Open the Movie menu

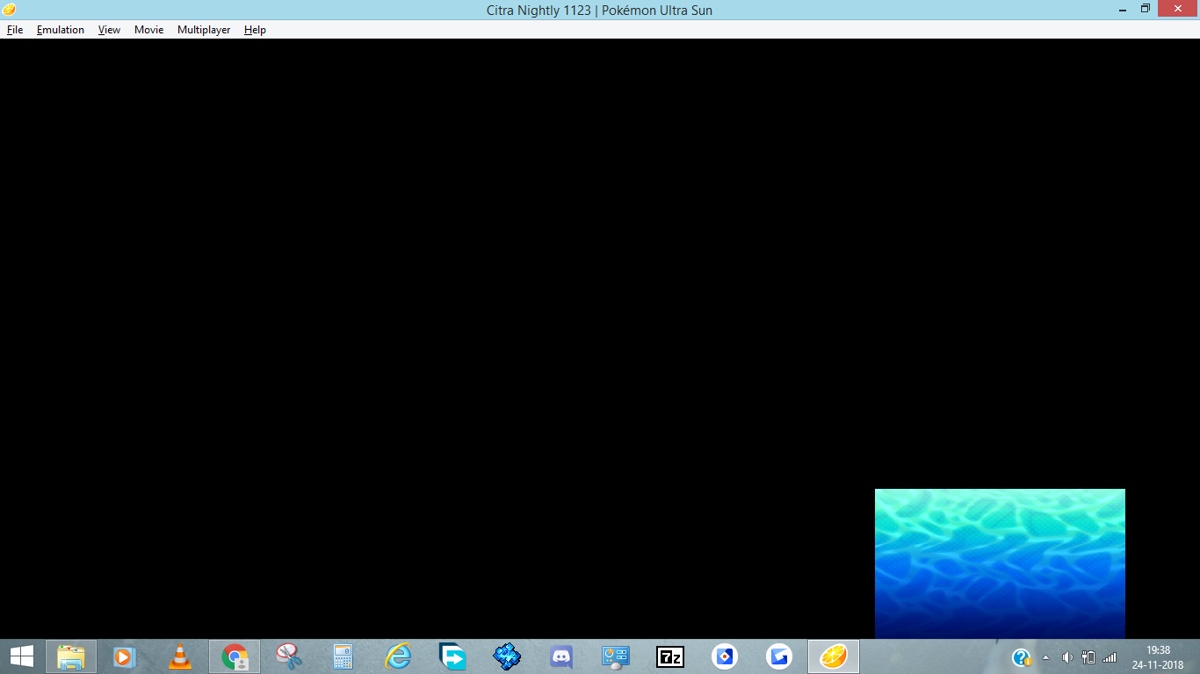point(148,30)
